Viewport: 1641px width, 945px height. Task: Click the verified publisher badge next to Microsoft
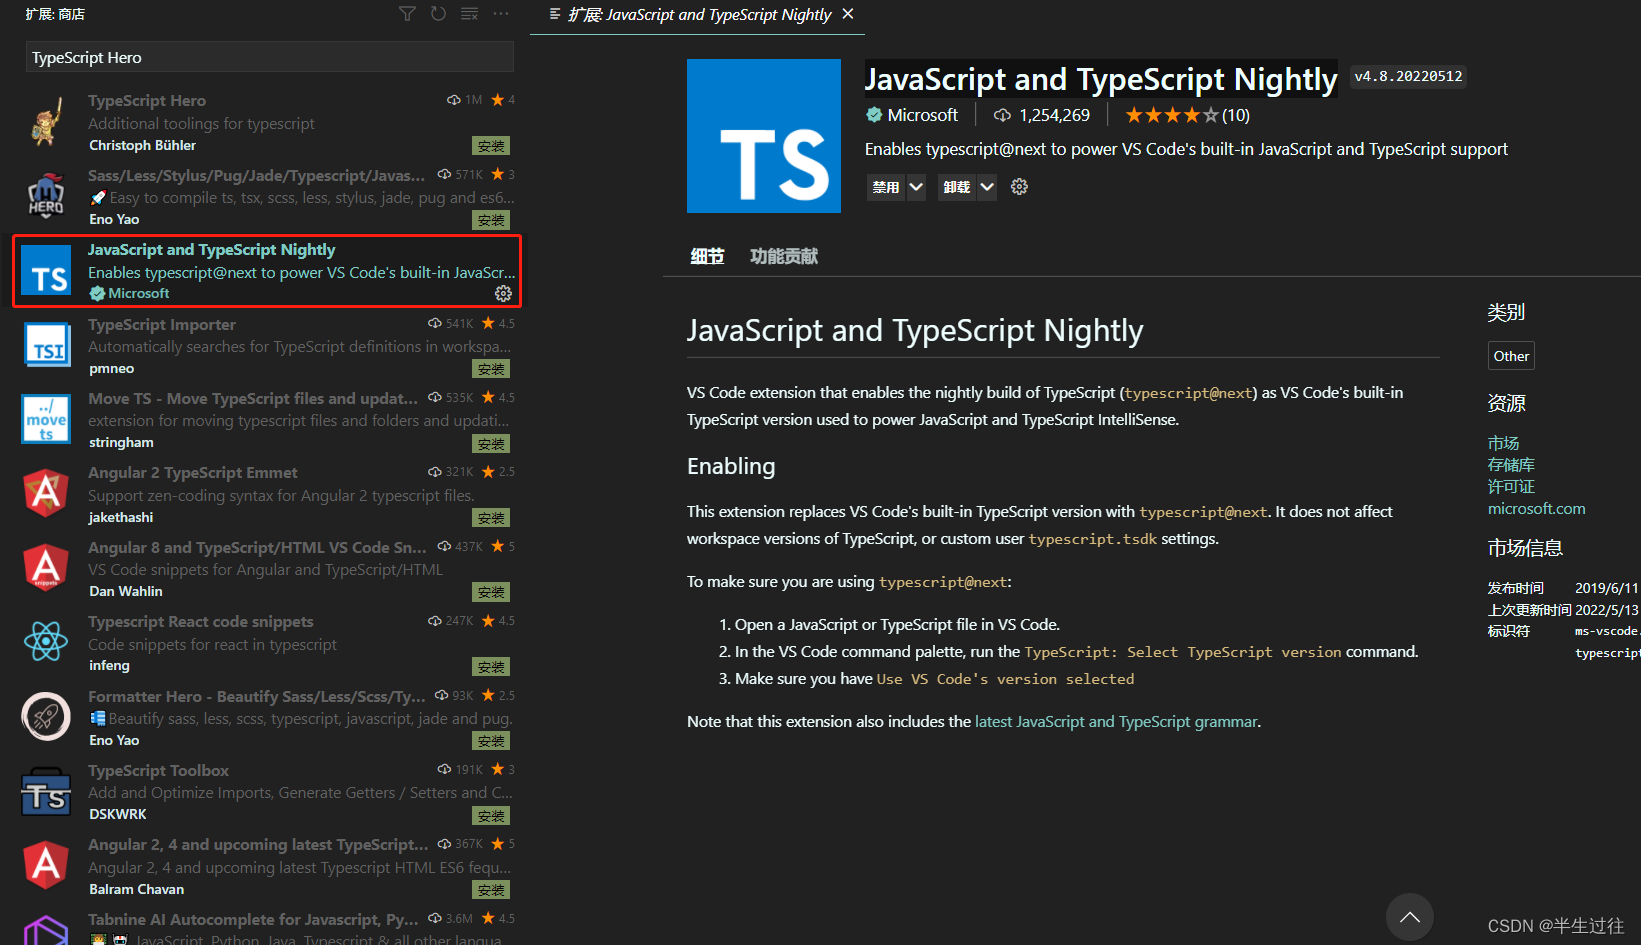[x=872, y=114]
